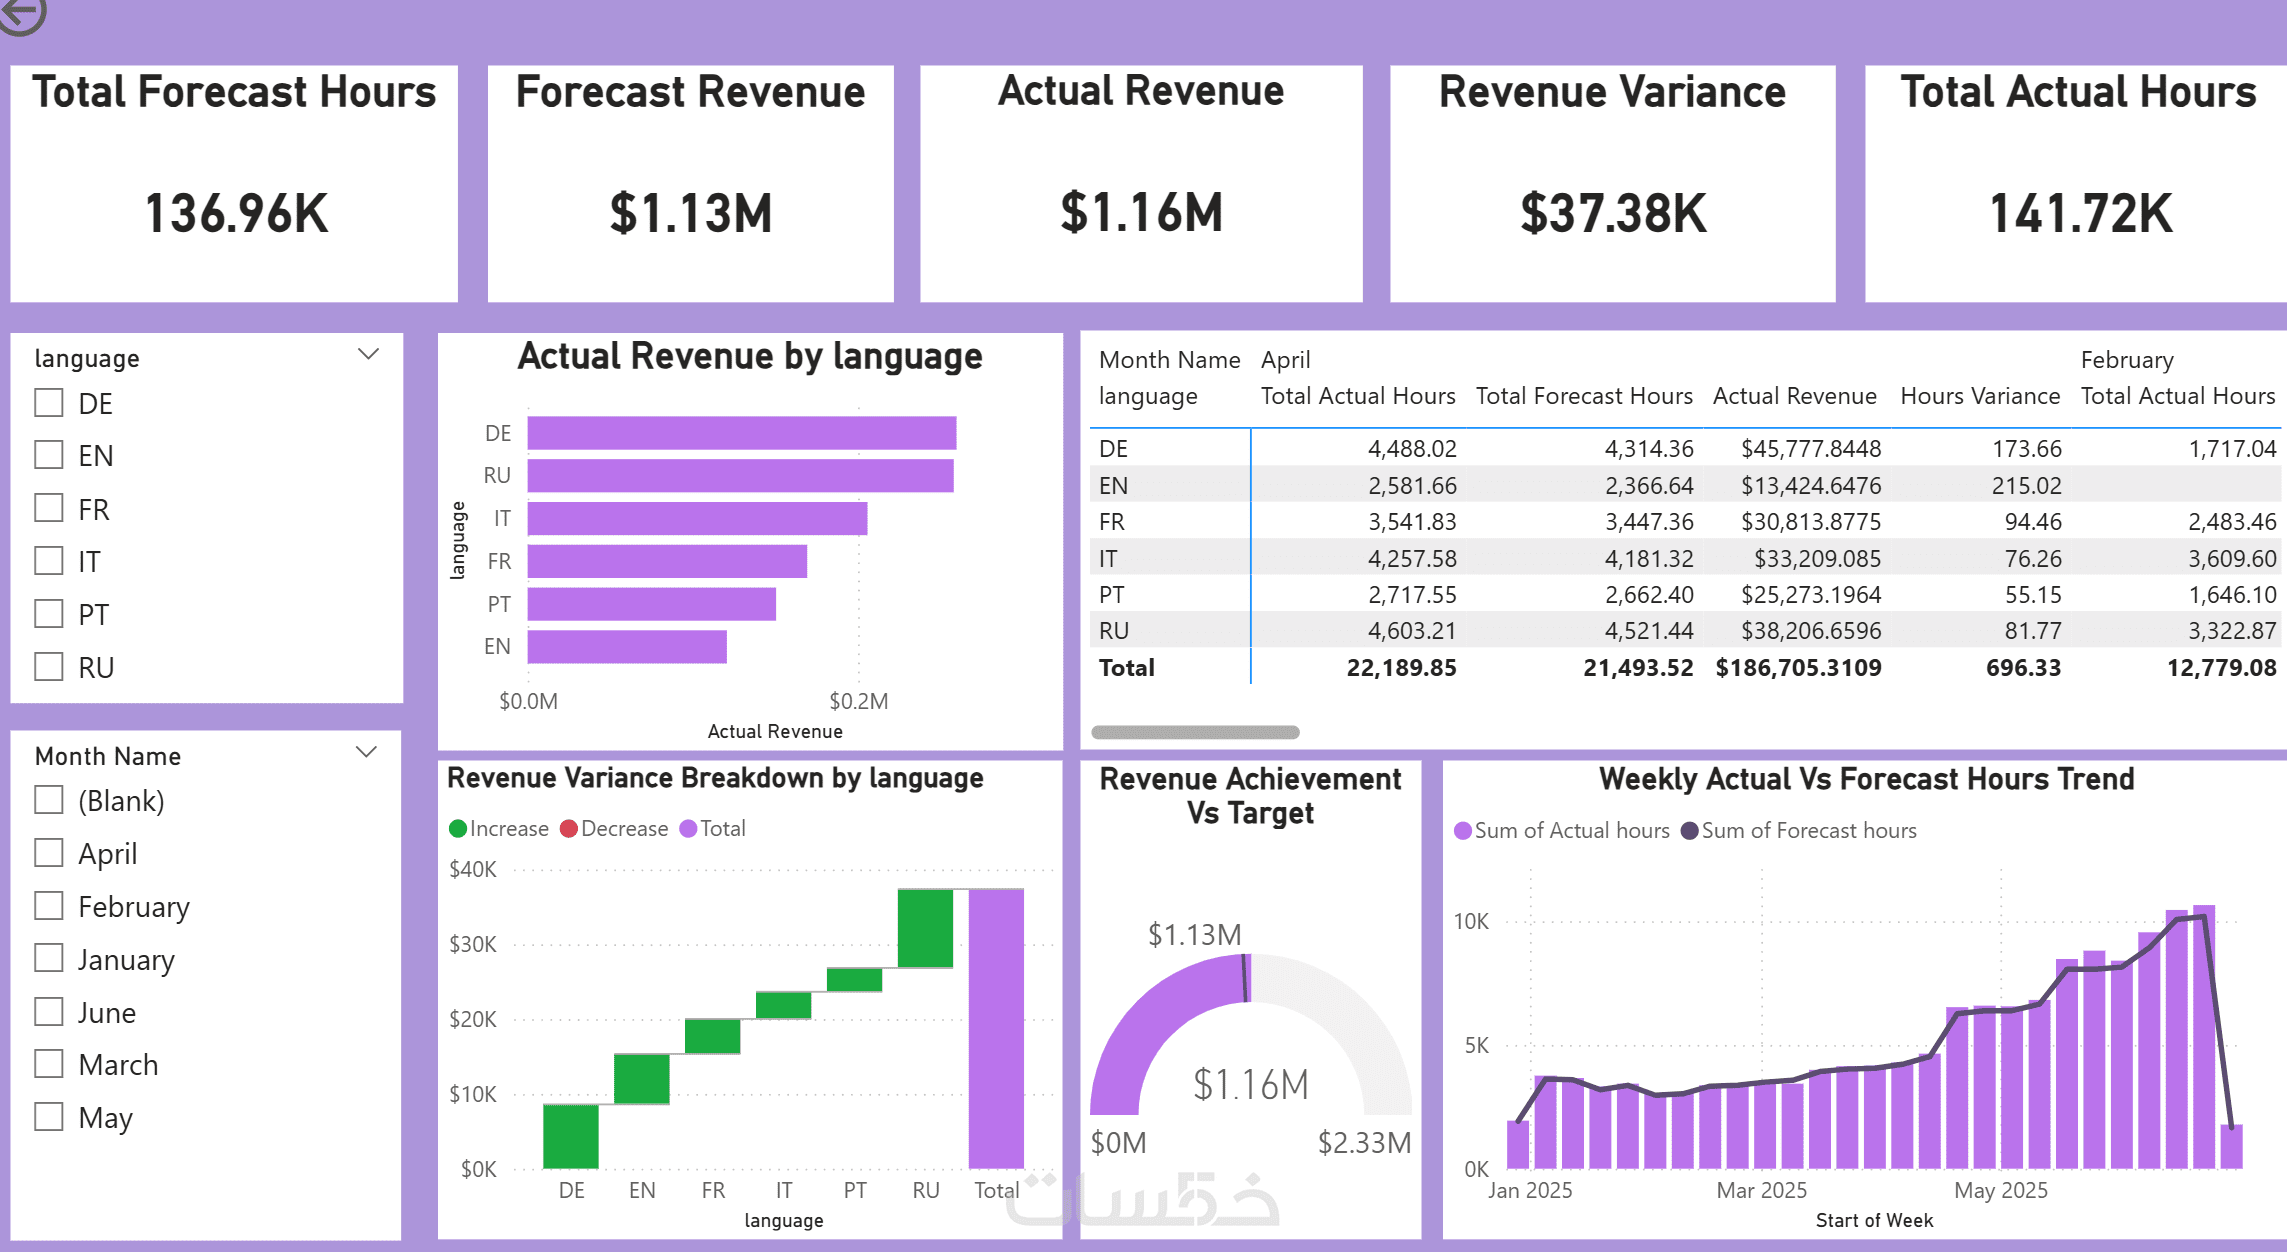
Task: Click the red Decrease legend marker
Action: point(569,829)
